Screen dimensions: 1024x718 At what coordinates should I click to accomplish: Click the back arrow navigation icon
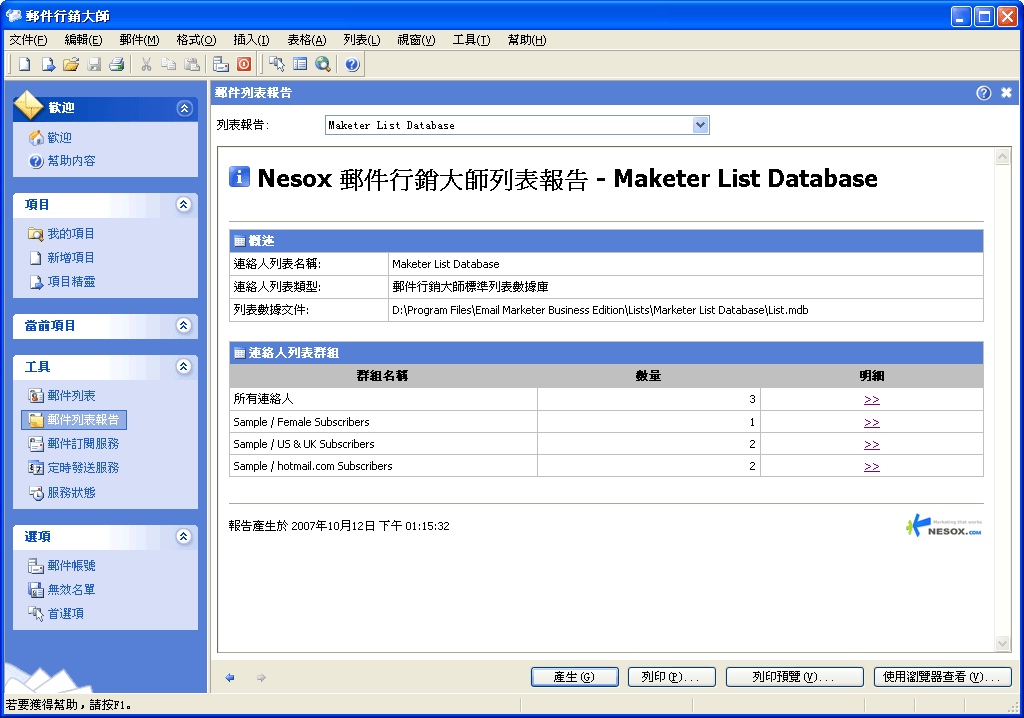[x=230, y=677]
